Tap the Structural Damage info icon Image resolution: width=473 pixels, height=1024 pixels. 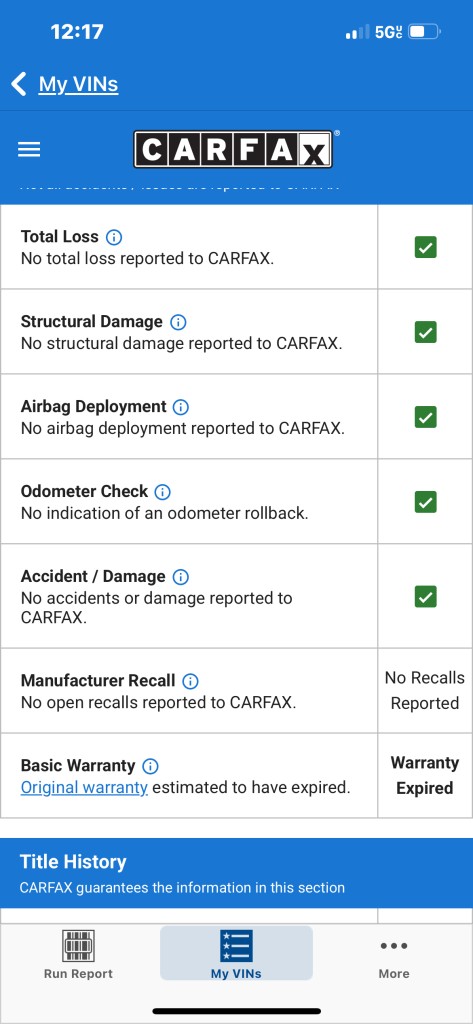point(178,322)
